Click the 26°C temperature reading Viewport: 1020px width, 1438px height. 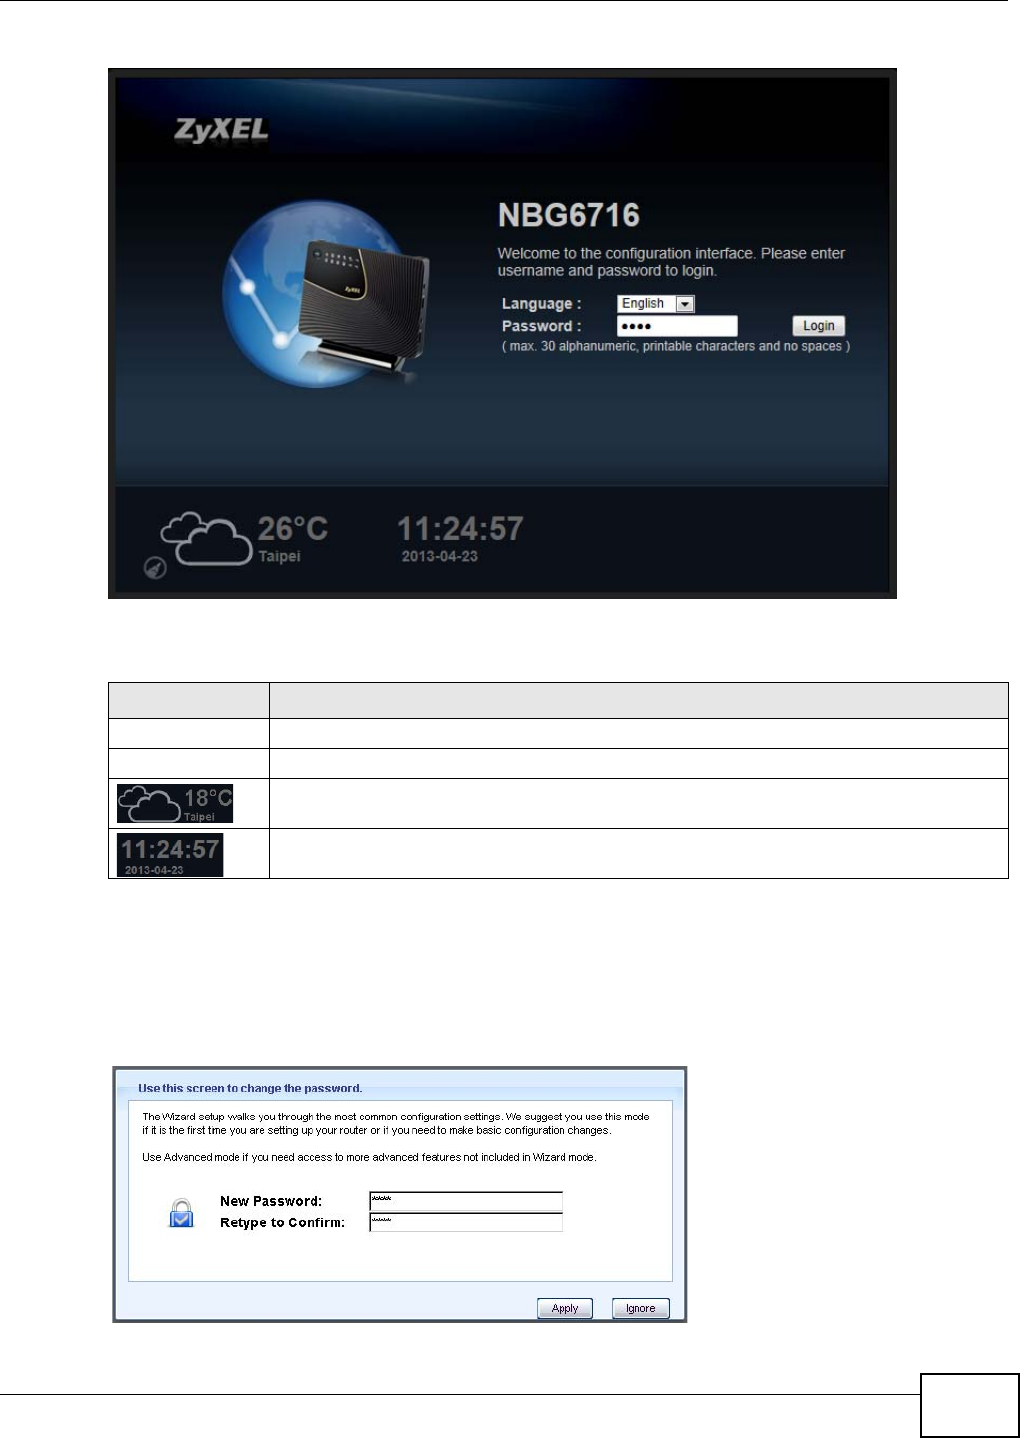pyautogui.click(x=293, y=528)
